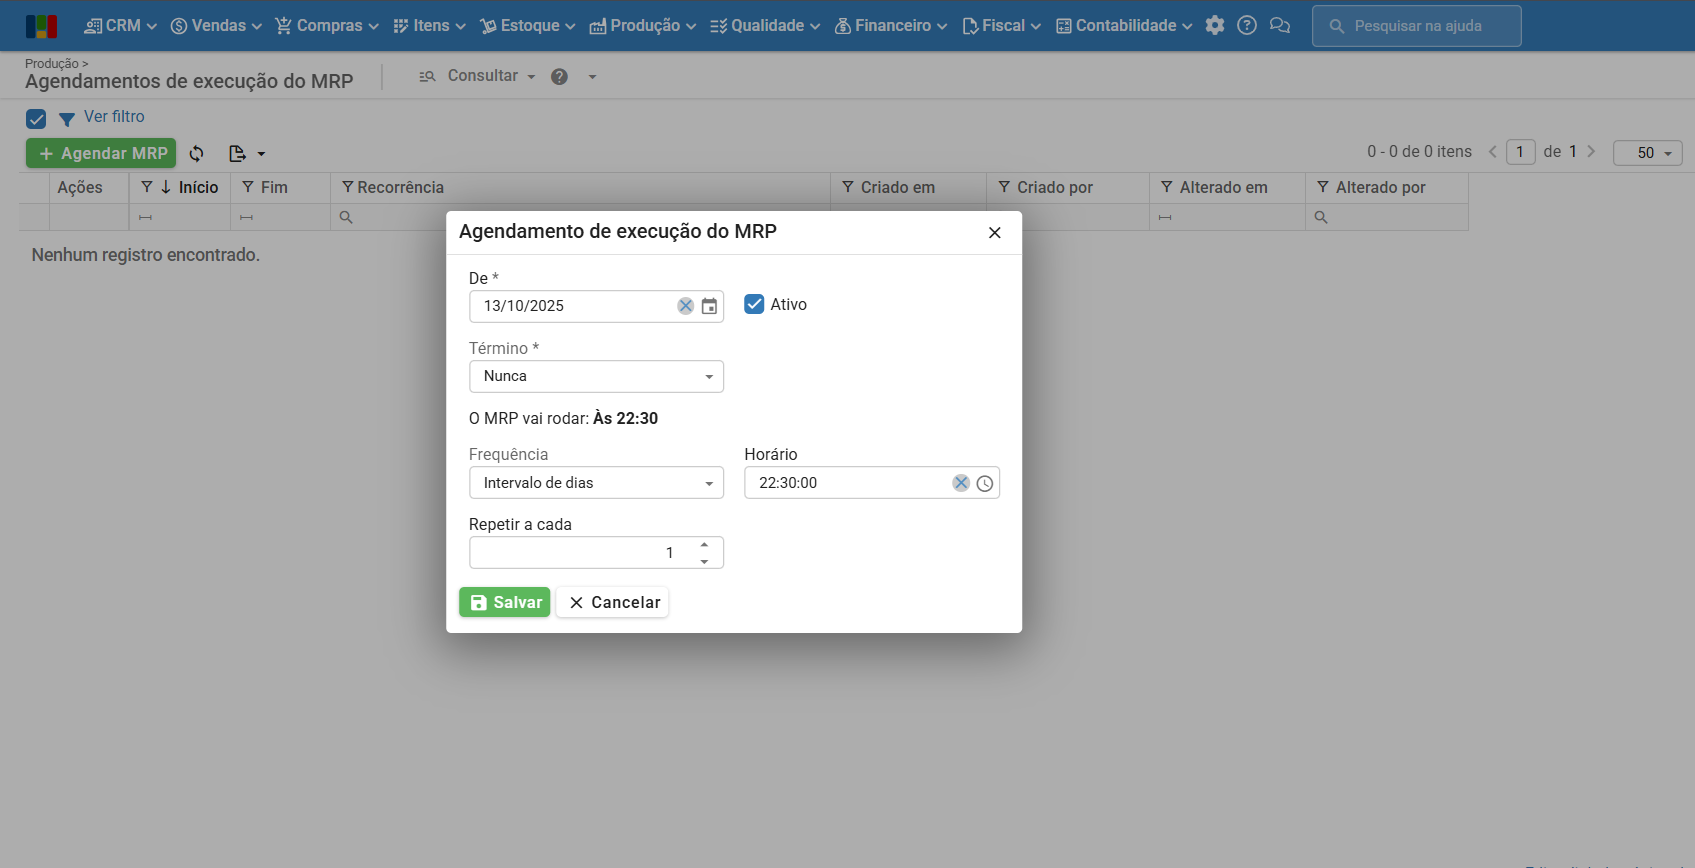Click the filter icon on Criado em column
The image size is (1695, 868).
pyautogui.click(x=848, y=187)
